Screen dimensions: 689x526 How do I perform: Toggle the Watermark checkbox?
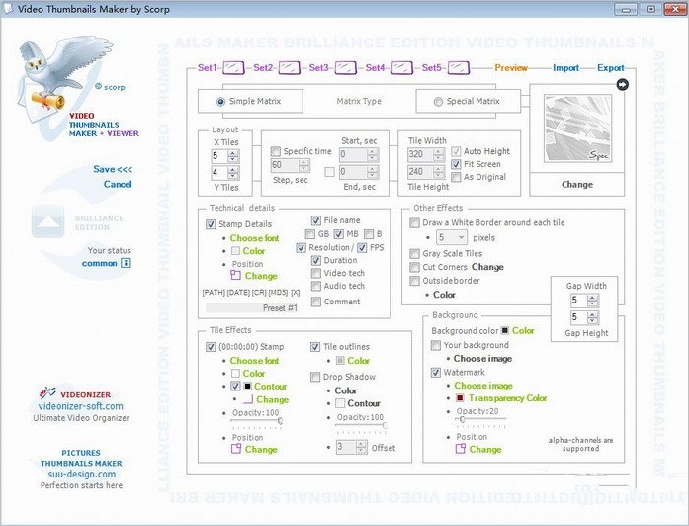click(x=435, y=373)
